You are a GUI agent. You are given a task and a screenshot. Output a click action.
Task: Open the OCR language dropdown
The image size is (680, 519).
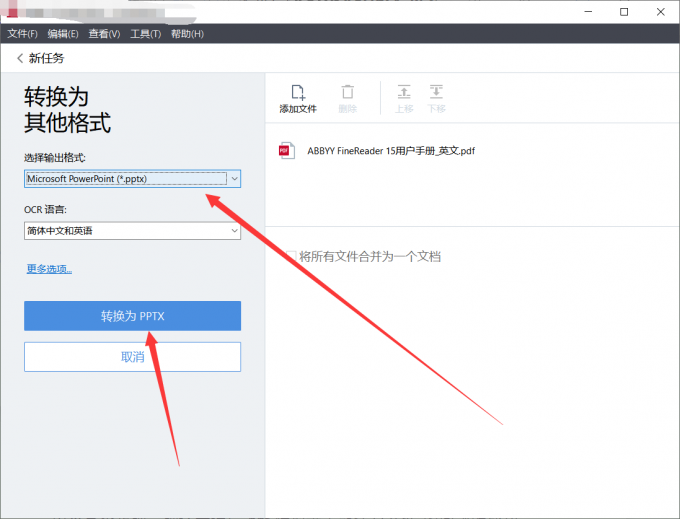point(132,231)
